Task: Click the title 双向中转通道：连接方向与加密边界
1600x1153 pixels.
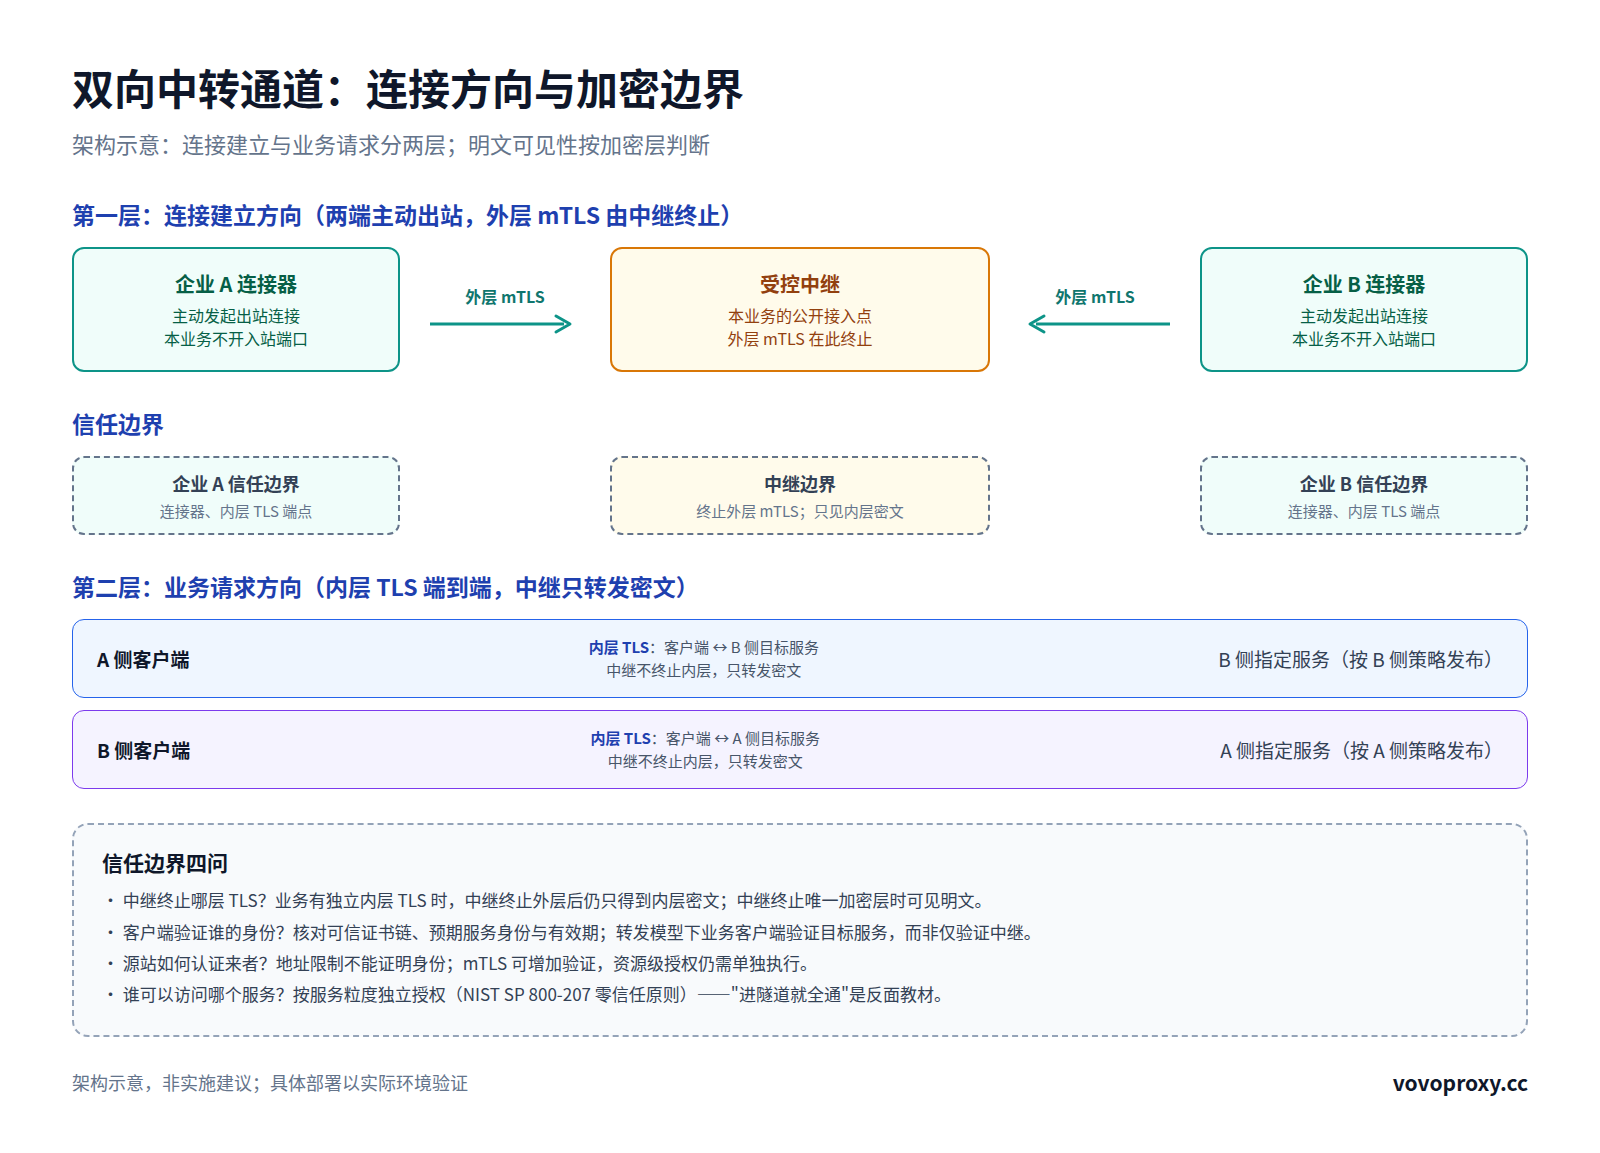Action: coord(407,90)
